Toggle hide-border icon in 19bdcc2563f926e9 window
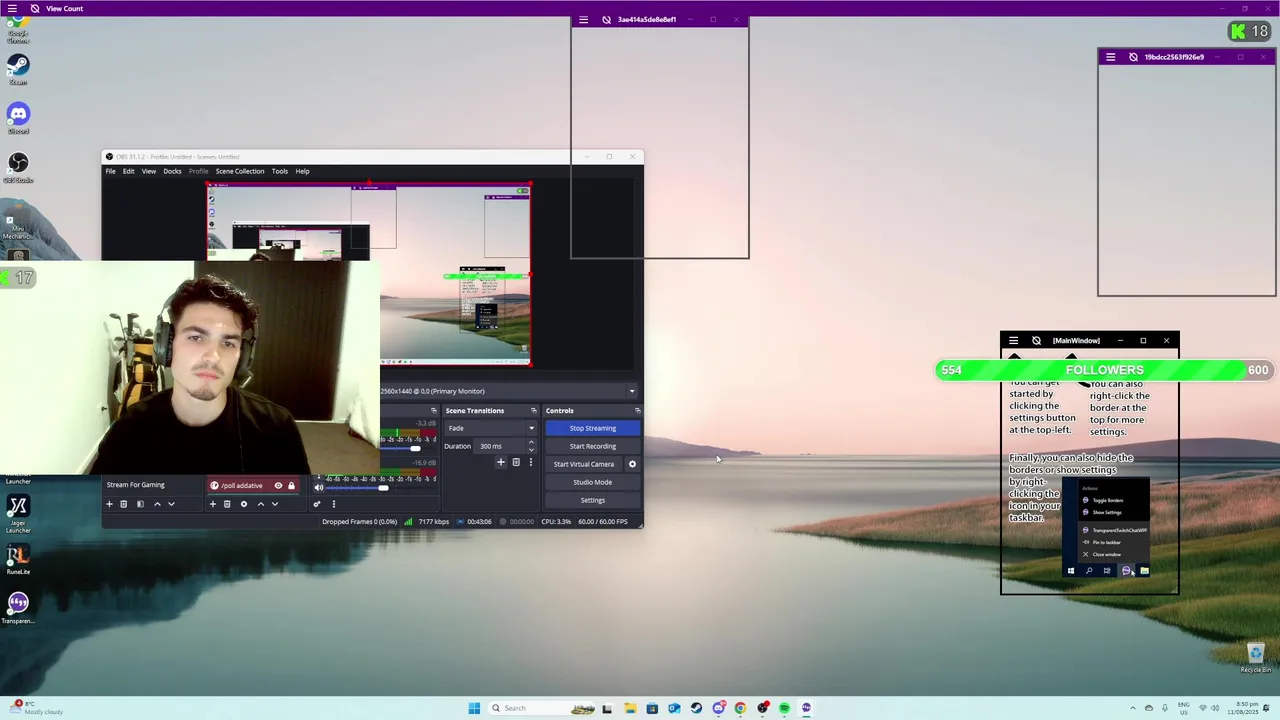 tap(1133, 57)
